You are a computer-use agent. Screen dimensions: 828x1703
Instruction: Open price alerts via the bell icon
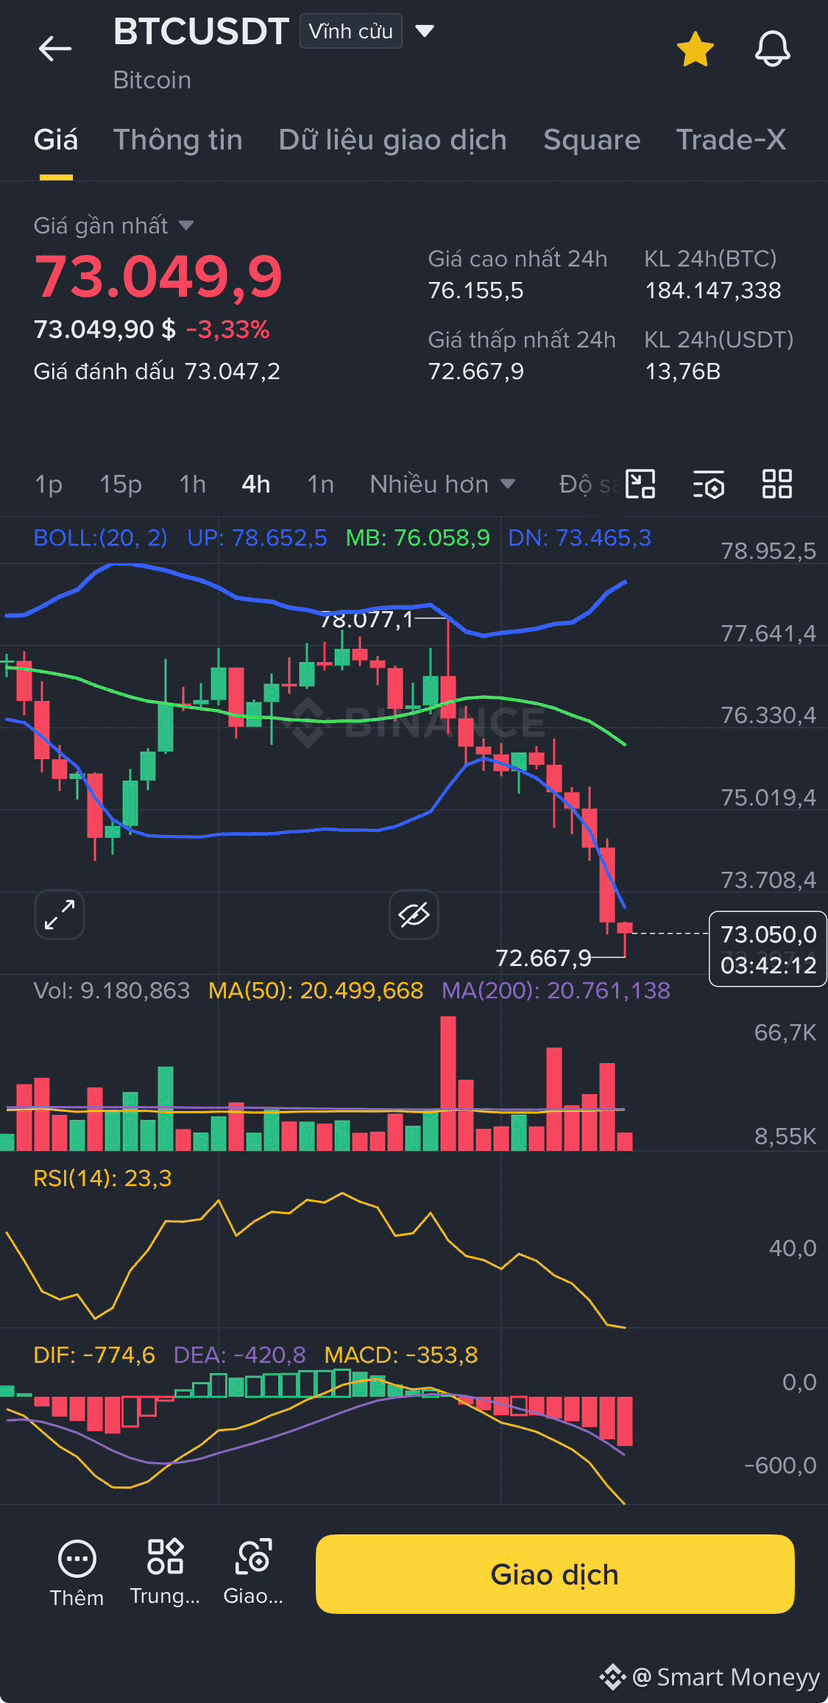click(772, 48)
